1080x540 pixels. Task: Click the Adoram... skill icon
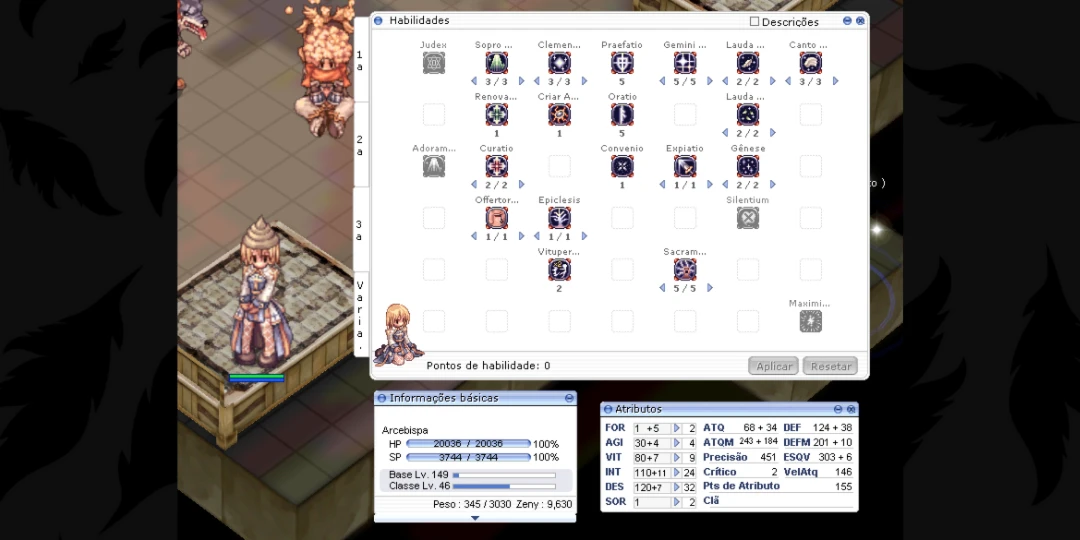tap(434, 167)
